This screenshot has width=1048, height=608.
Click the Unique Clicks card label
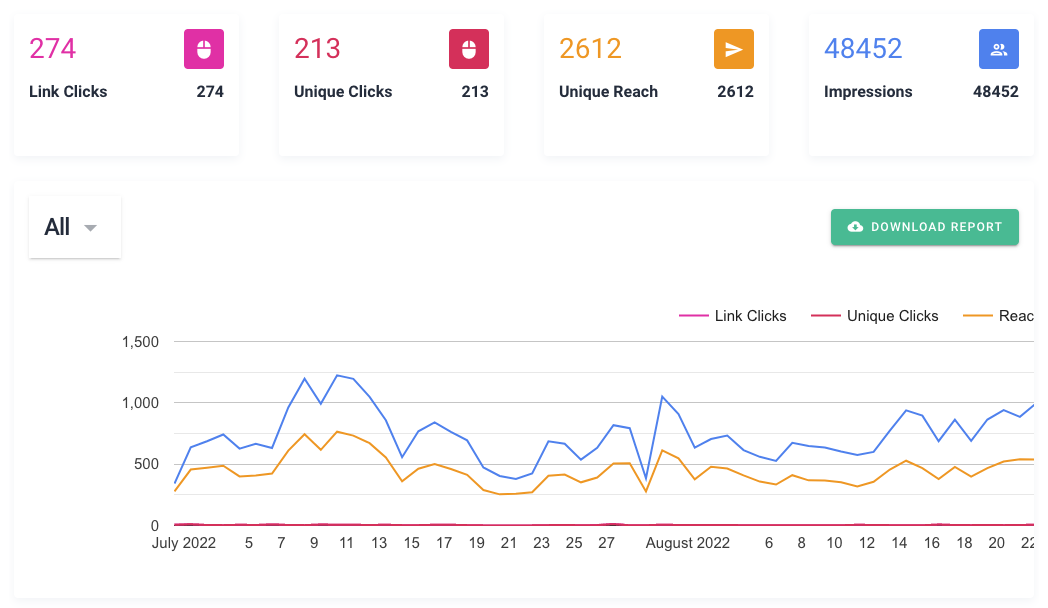(x=343, y=92)
